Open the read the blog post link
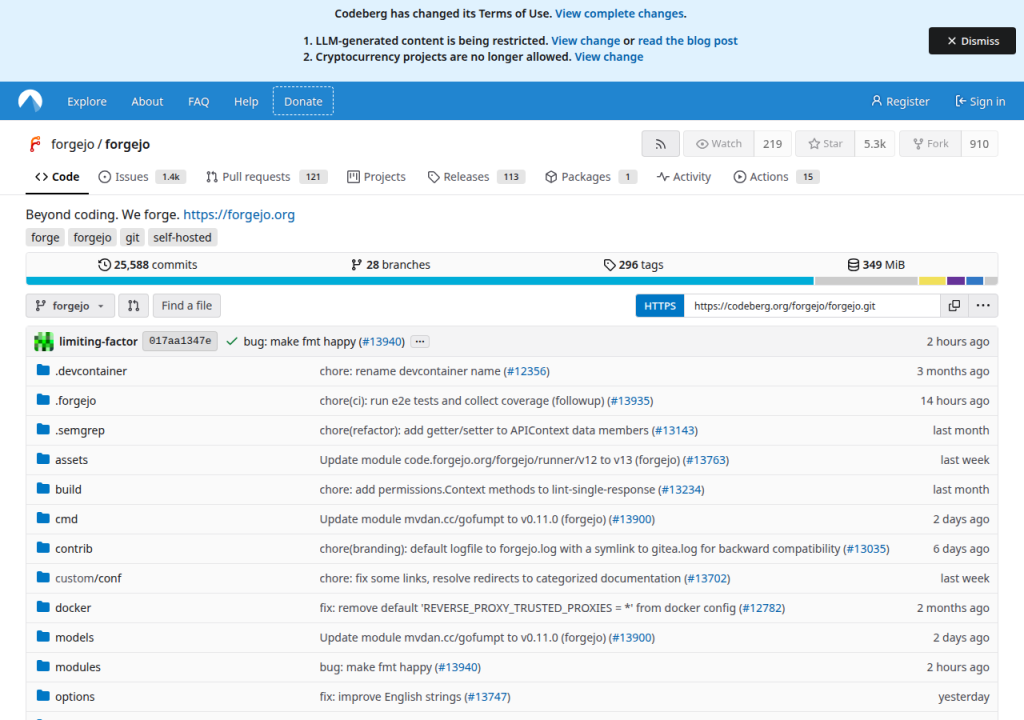 (688, 41)
